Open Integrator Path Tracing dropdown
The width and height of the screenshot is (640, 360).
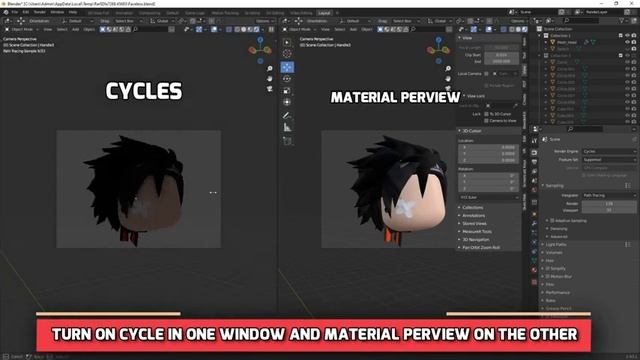(x=609, y=196)
